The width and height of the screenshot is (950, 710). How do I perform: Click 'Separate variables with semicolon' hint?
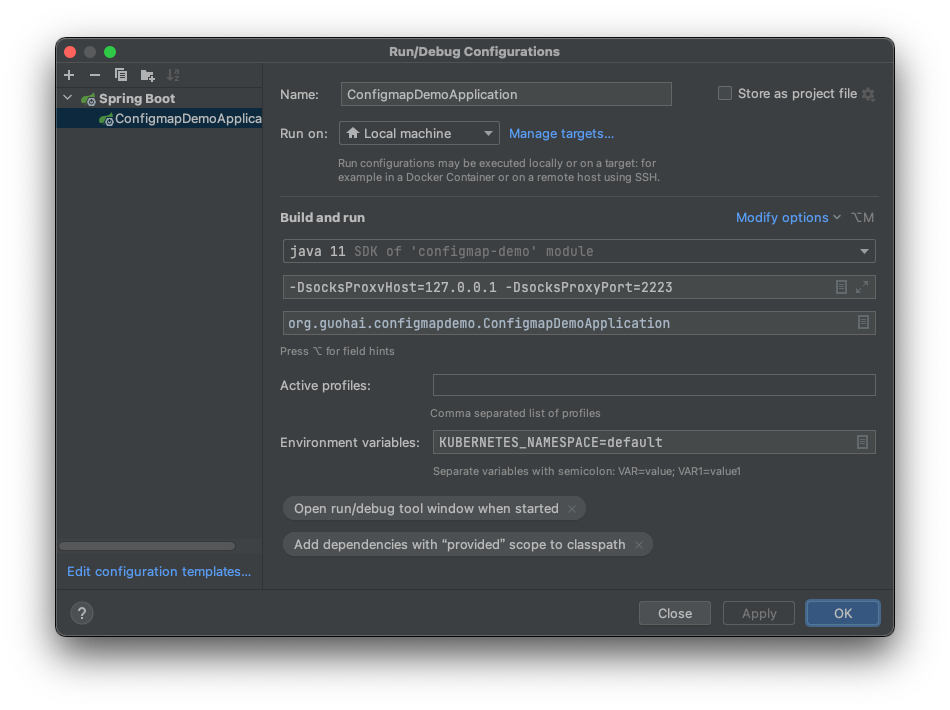586,471
